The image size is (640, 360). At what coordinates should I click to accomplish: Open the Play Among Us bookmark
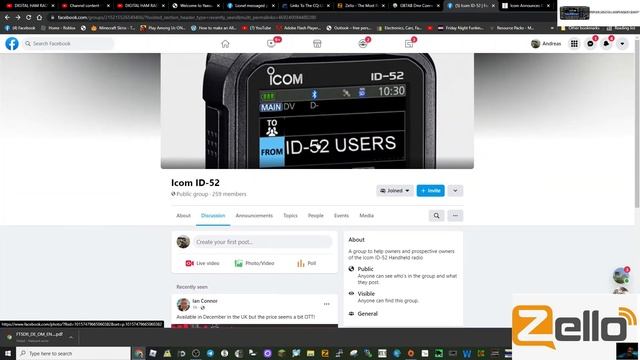162,28
